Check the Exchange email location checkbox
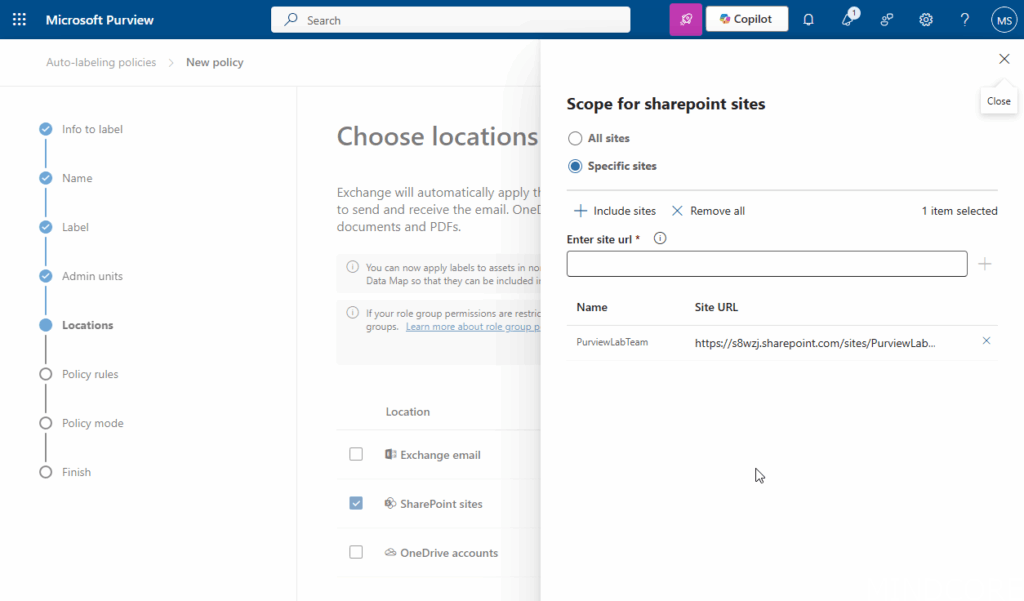 tap(356, 454)
